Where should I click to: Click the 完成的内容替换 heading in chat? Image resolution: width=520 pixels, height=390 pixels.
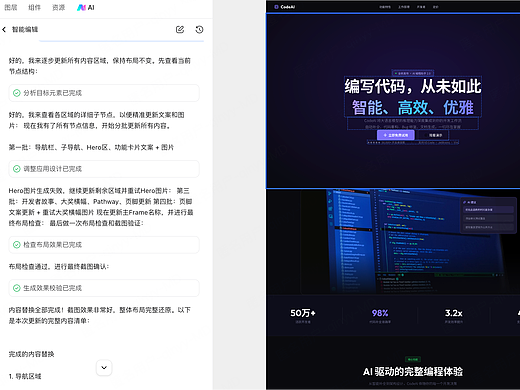click(31, 354)
